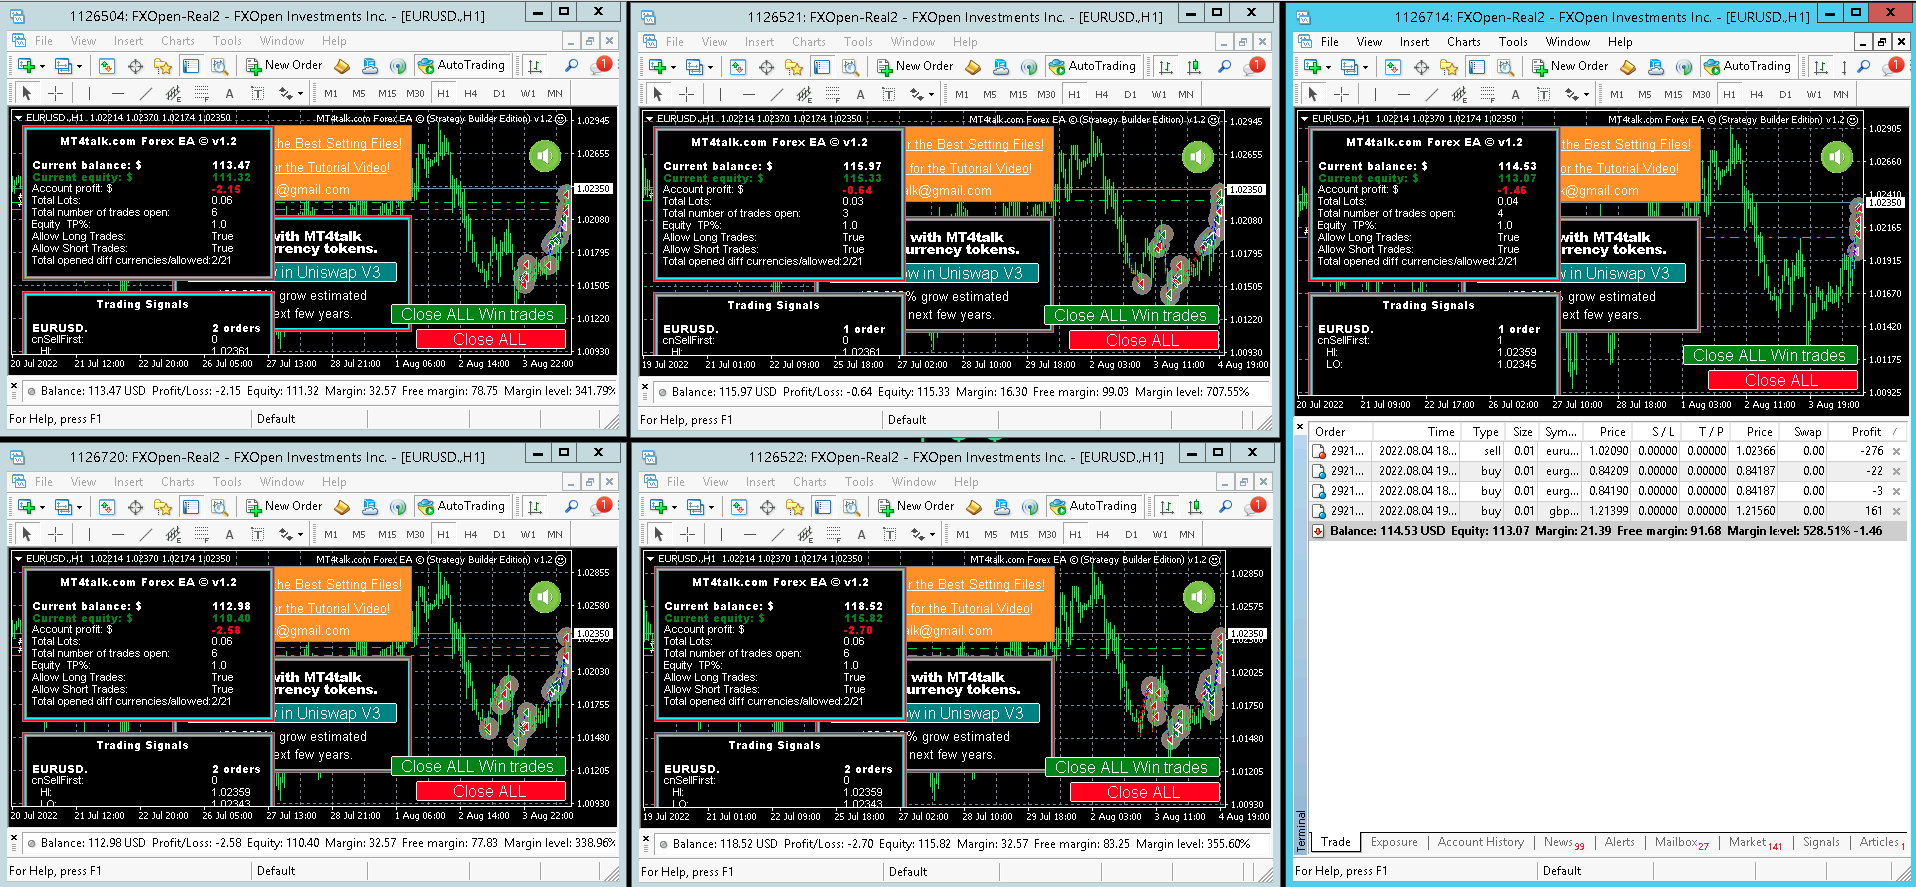This screenshot has height=887, width=1916.
Task: Close the sell order row with profit -276
Action: 1896,451
